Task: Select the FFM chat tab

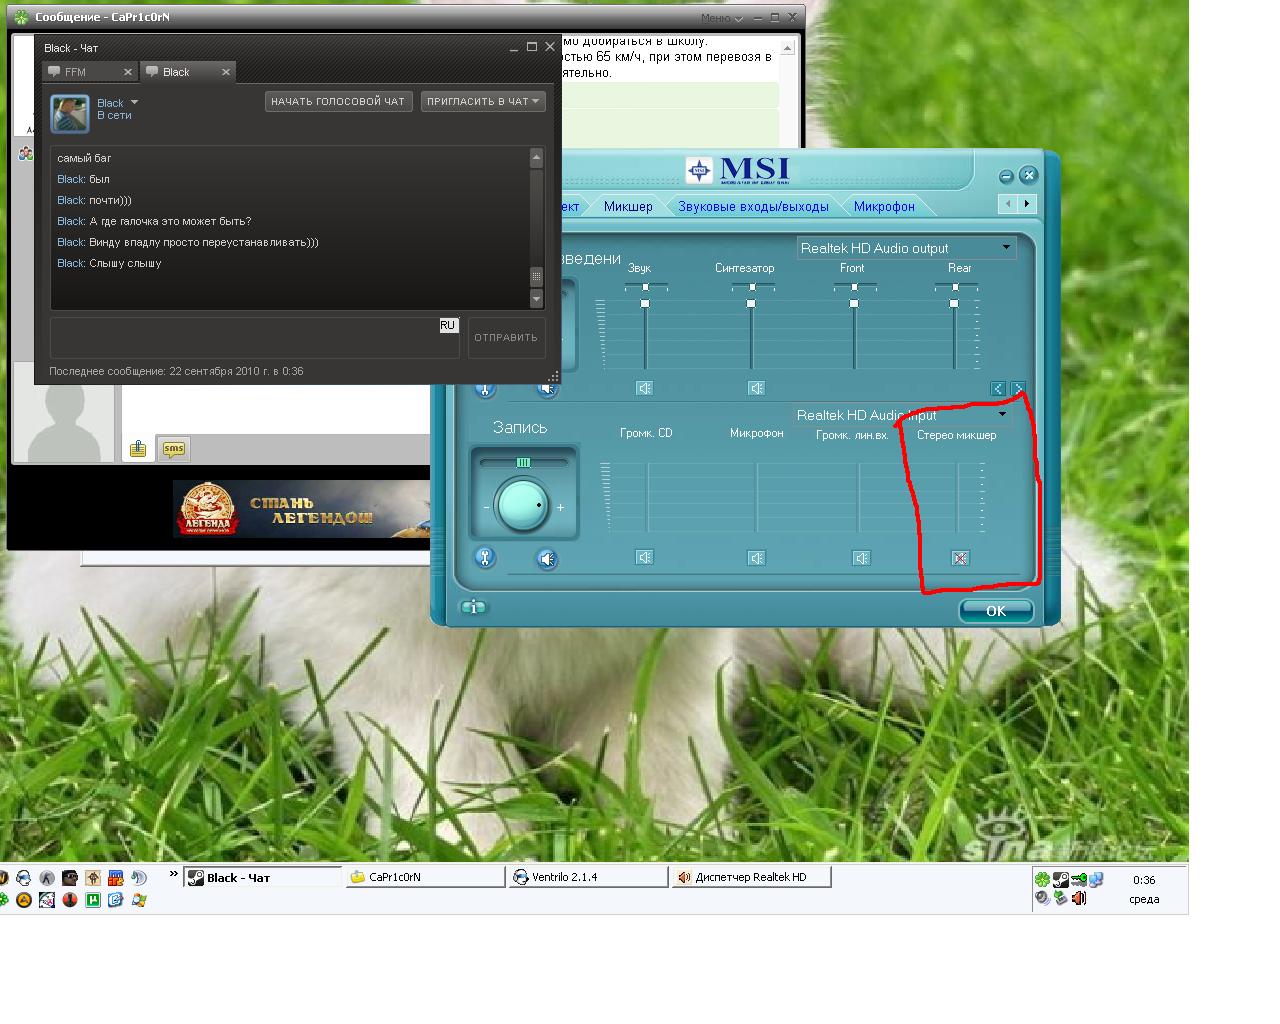Action: [x=90, y=72]
